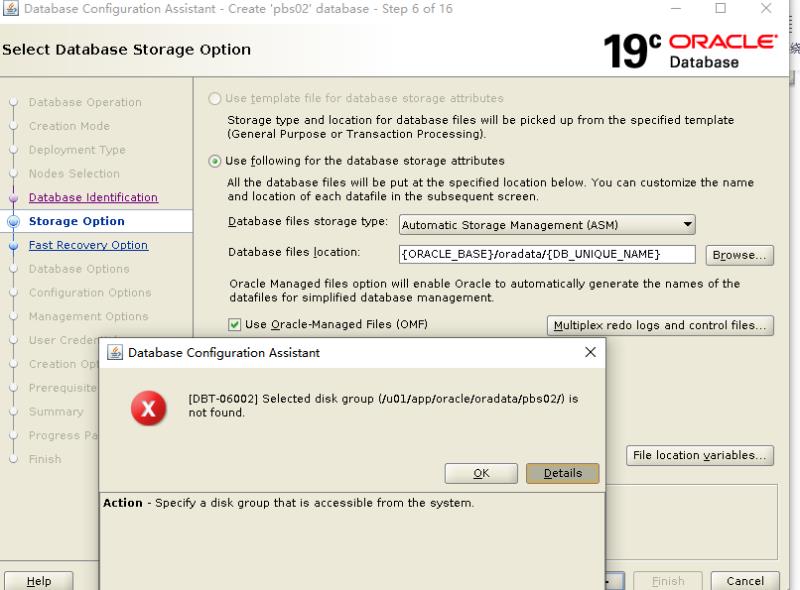Viewport: 800px width, 590px height.
Task: Click the Database files location field
Action: point(547,254)
